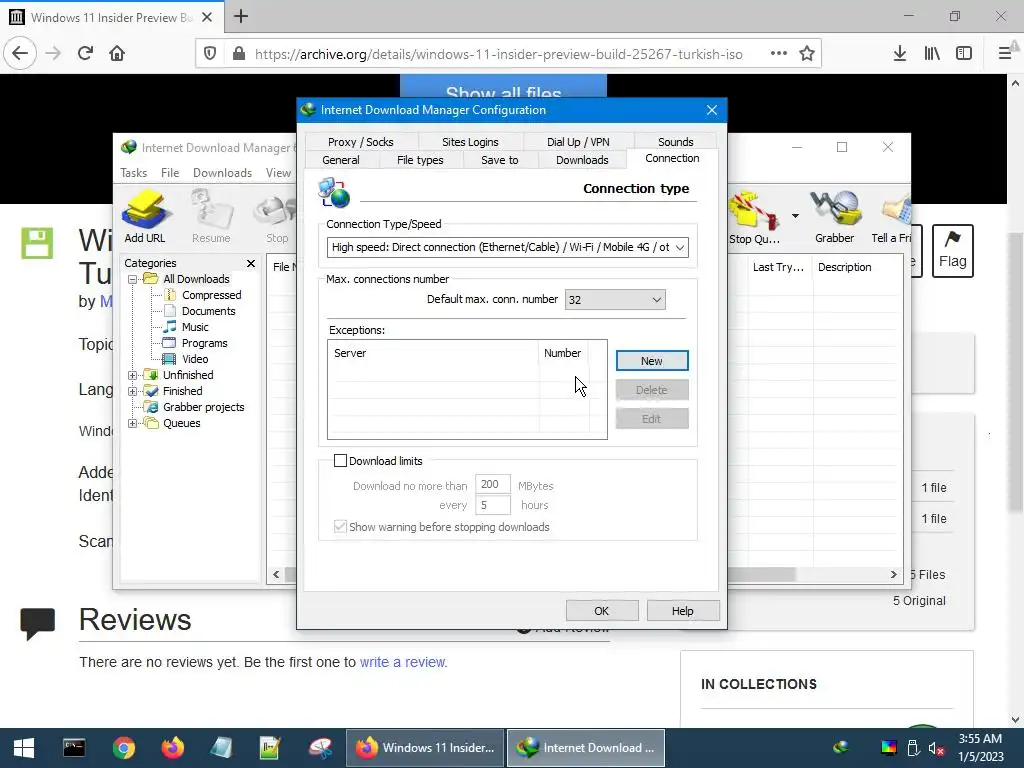This screenshot has height=768, width=1024.
Task: Select Programs category
Action: point(204,344)
